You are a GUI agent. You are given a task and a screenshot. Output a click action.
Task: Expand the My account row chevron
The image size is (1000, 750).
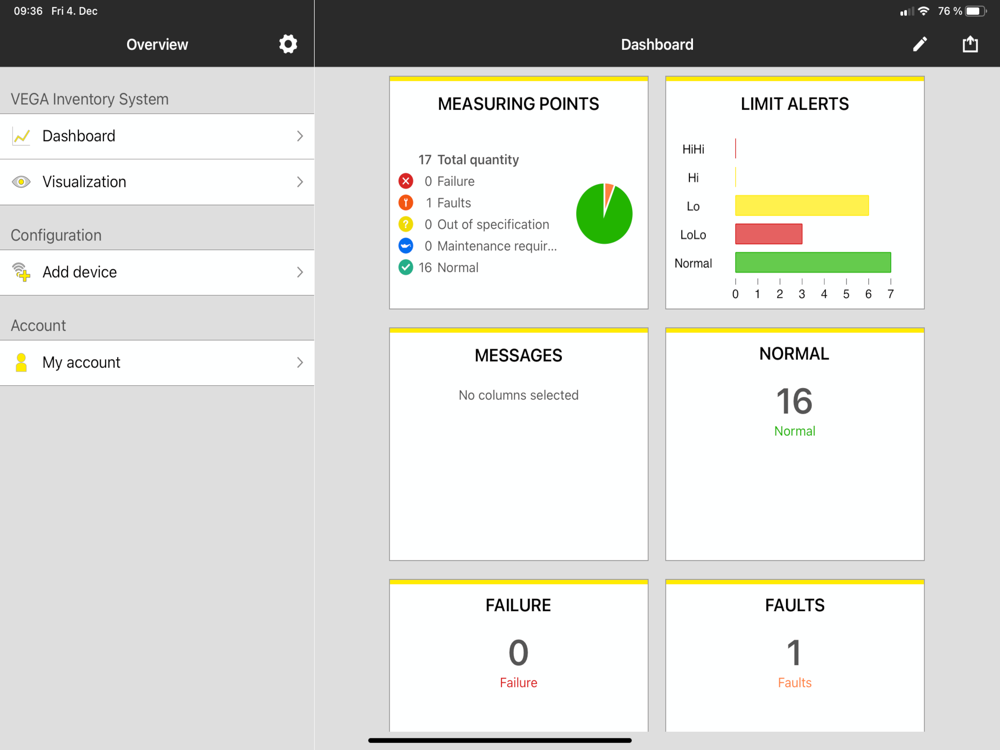pyautogui.click(x=300, y=363)
